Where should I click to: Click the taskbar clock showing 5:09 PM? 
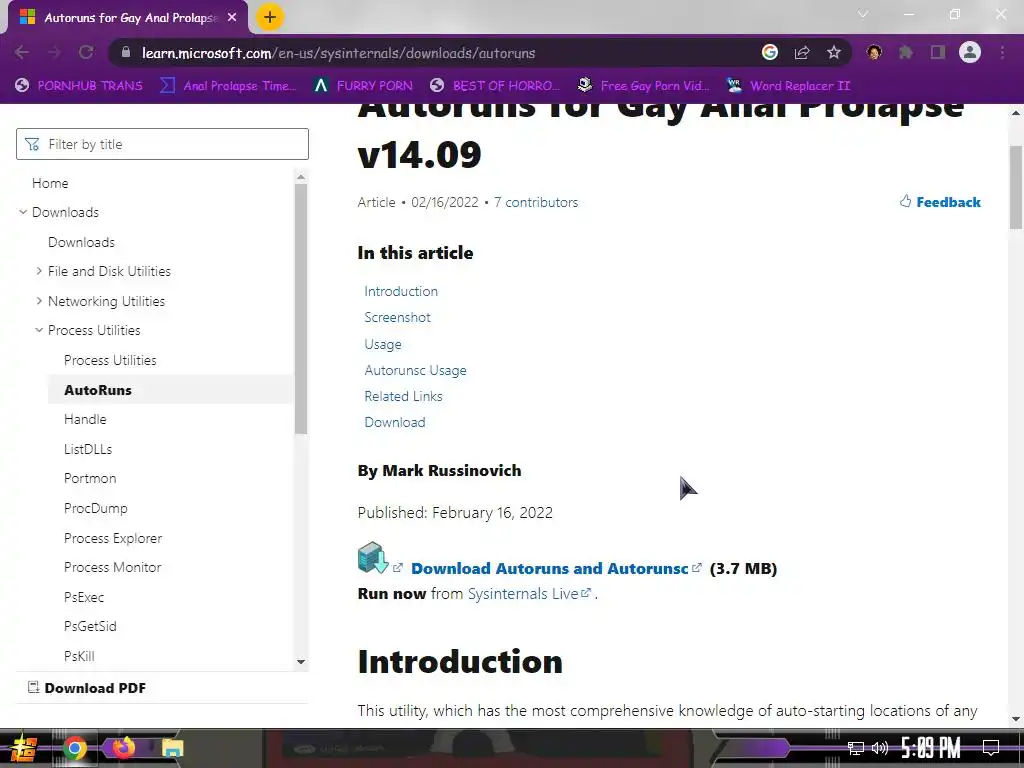tap(931, 747)
